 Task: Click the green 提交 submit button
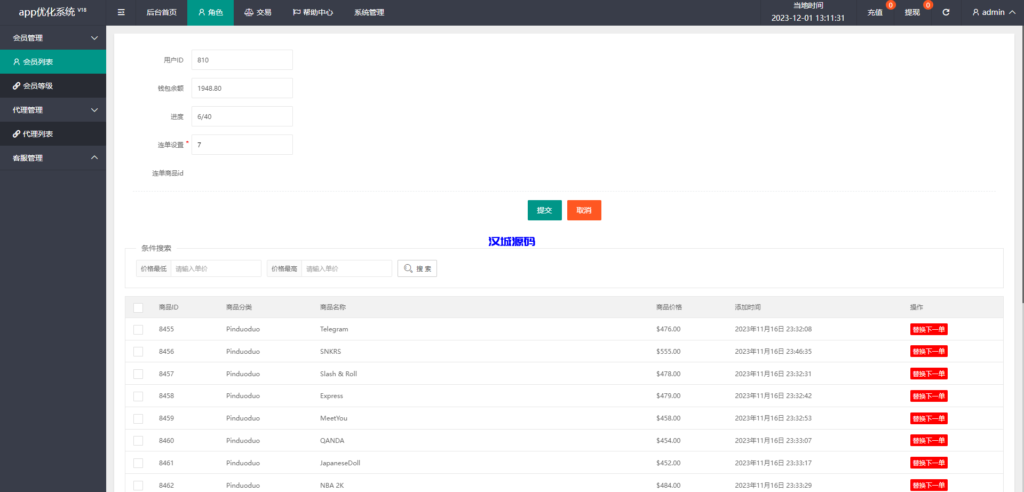pyautogui.click(x=544, y=210)
